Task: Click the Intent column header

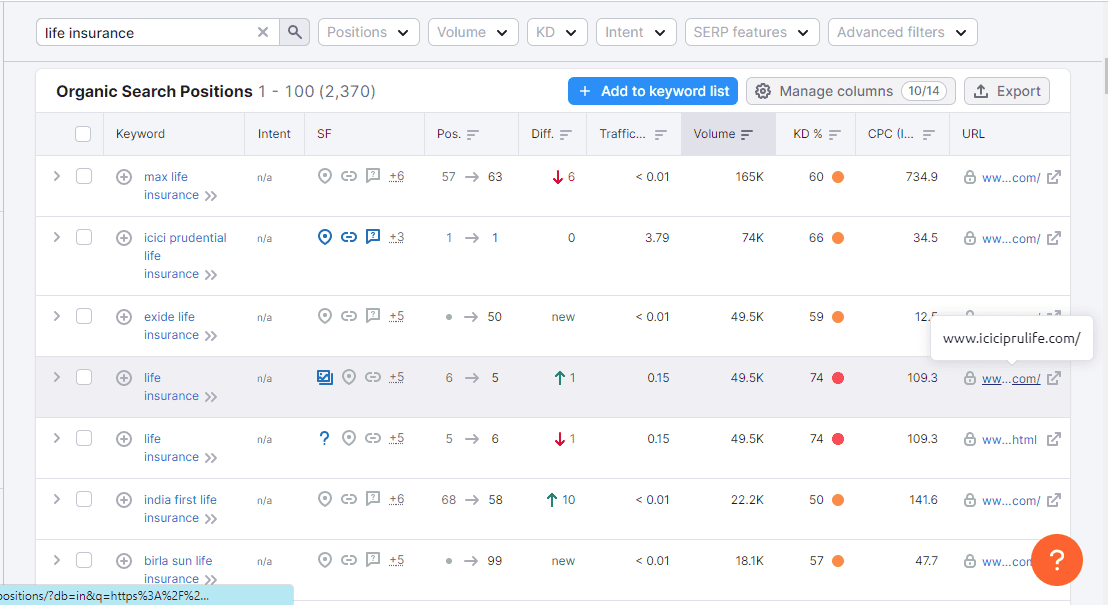Action: pyautogui.click(x=274, y=134)
